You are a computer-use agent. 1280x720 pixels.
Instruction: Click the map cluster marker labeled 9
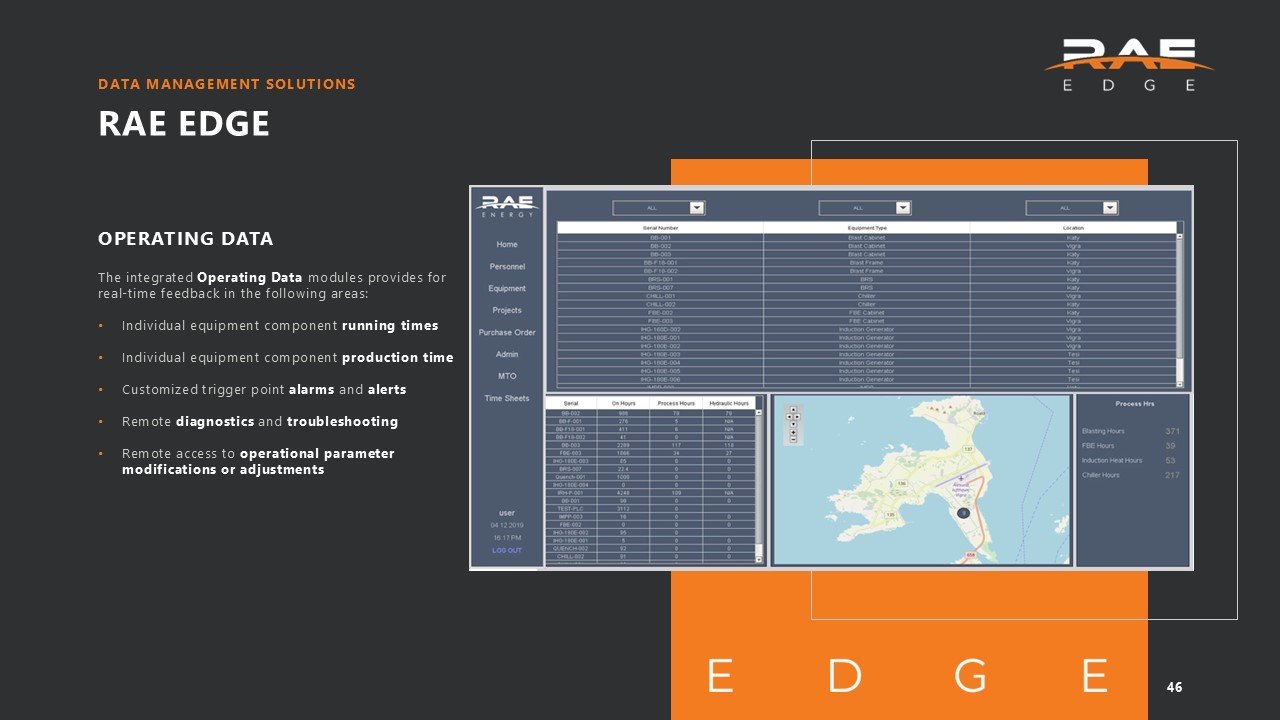964,513
